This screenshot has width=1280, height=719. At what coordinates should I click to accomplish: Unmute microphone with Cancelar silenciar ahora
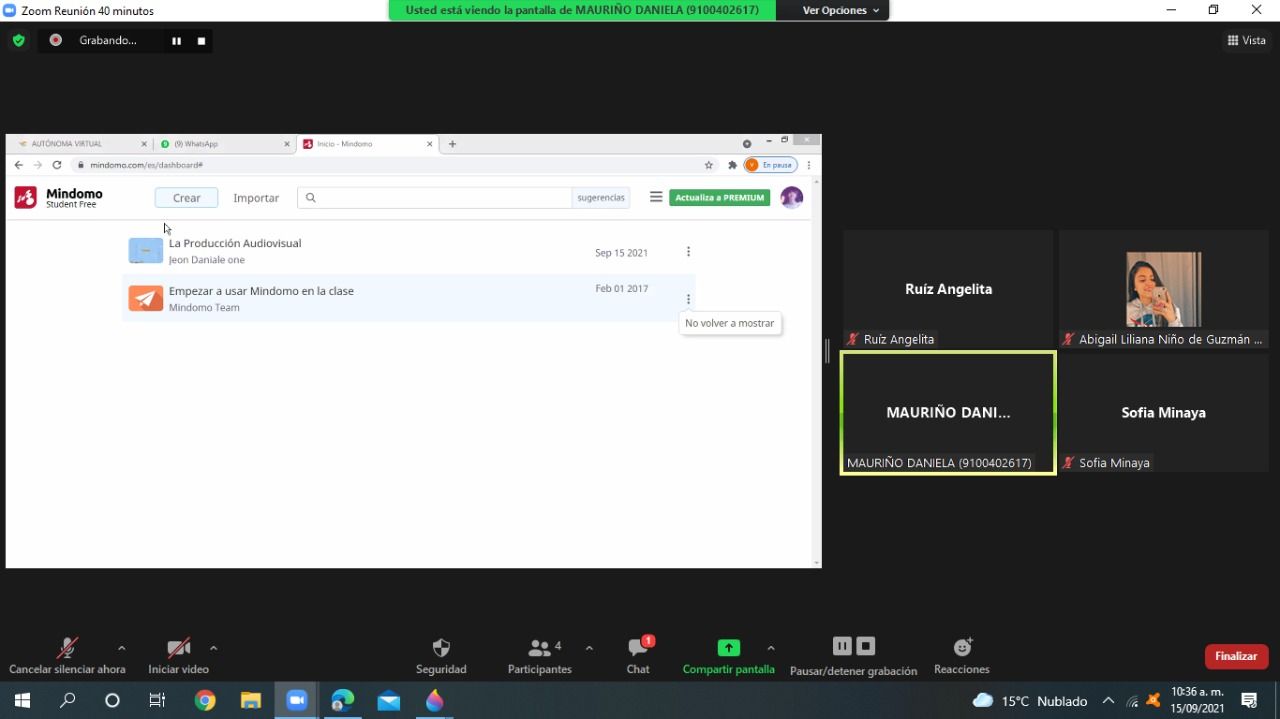click(x=67, y=648)
